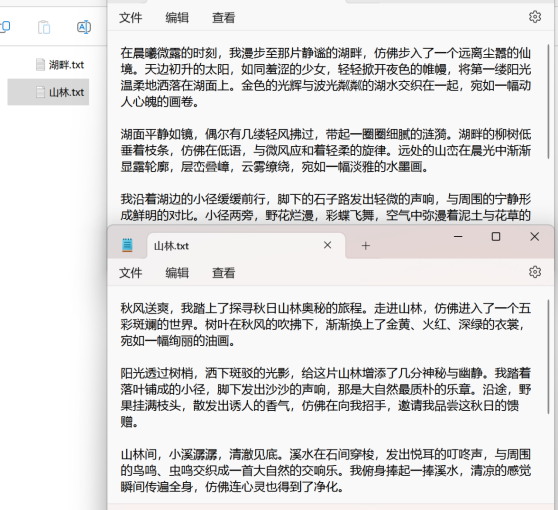Open 文件 menu in upper Notepad window
558x510 pixels.
pyautogui.click(x=130, y=17)
